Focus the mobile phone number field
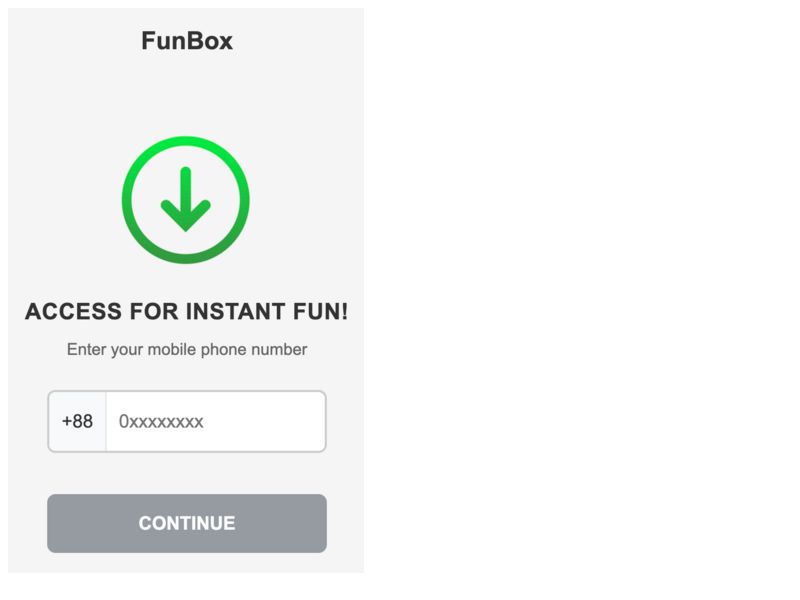The width and height of the screenshot is (800, 600). (x=187, y=421)
